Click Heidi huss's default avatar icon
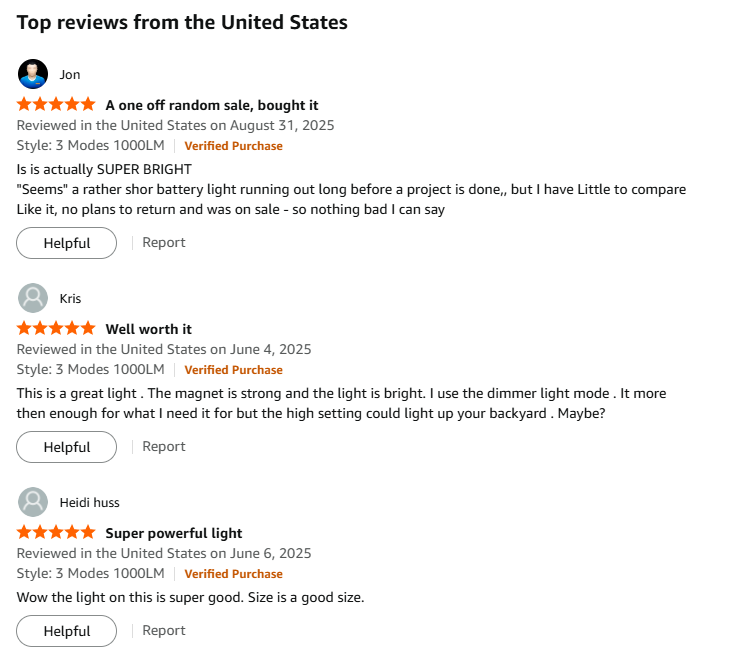 (33, 502)
